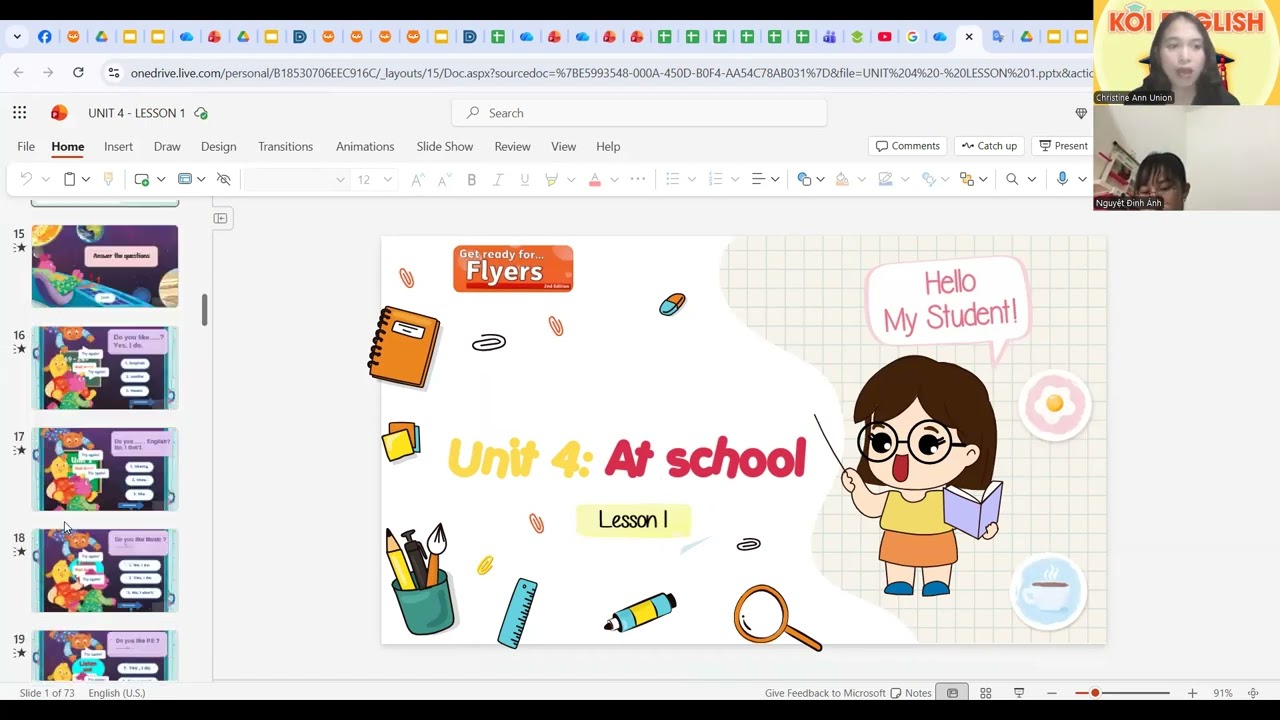The width and height of the screenshot is (1280, 720).
Task: Expand the New Slide dropdown arrow
Action: [160, 179]
